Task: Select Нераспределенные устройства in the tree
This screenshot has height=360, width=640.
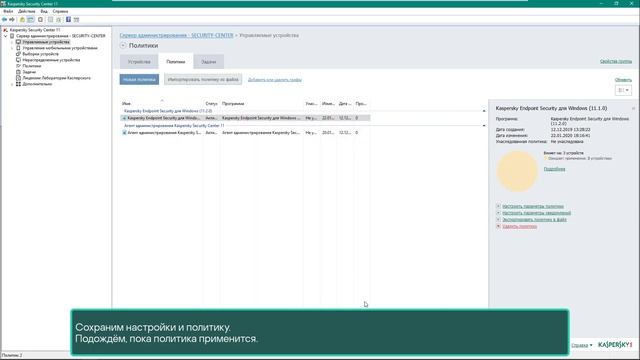Action: [51, 60]
